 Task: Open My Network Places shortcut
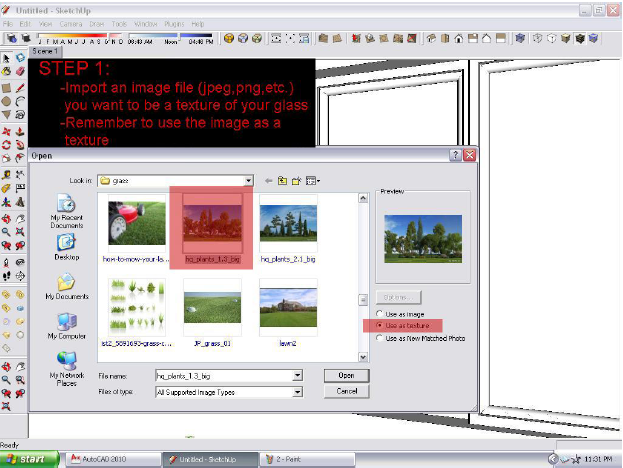pos(66,368)
